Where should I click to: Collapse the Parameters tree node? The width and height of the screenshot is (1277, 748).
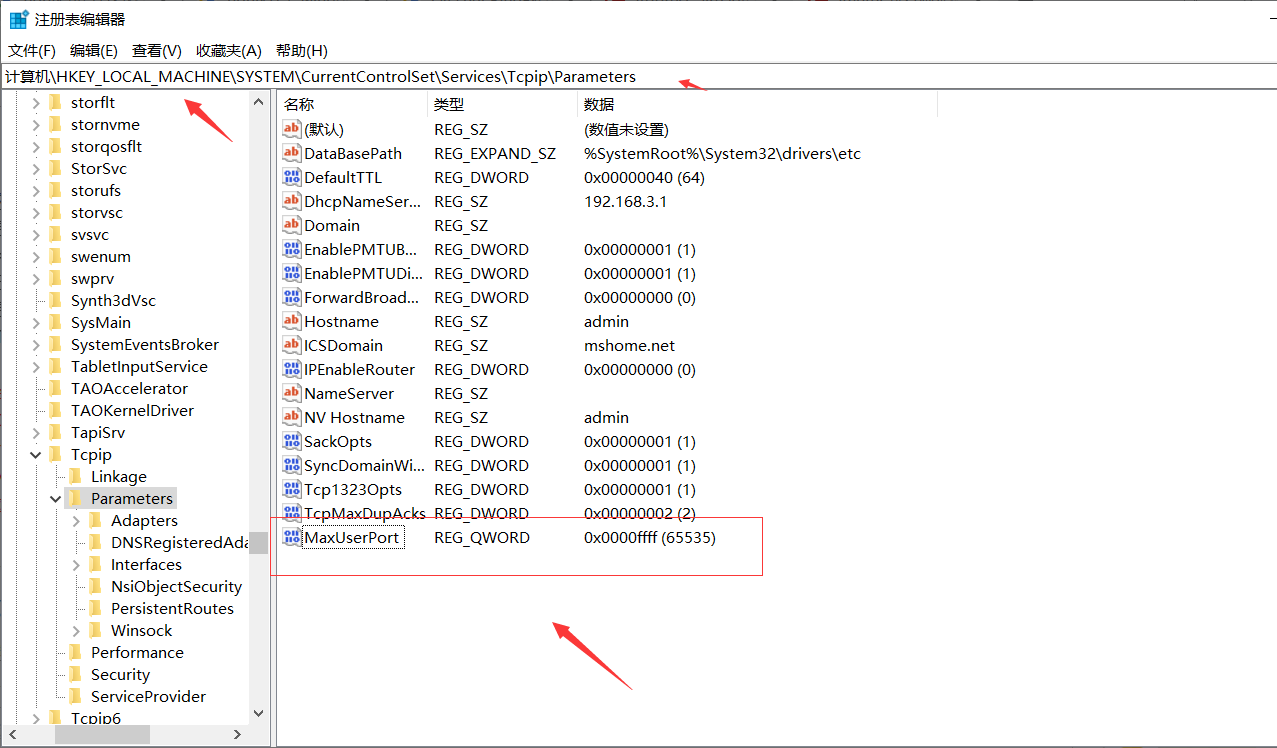tap(56, 498)
